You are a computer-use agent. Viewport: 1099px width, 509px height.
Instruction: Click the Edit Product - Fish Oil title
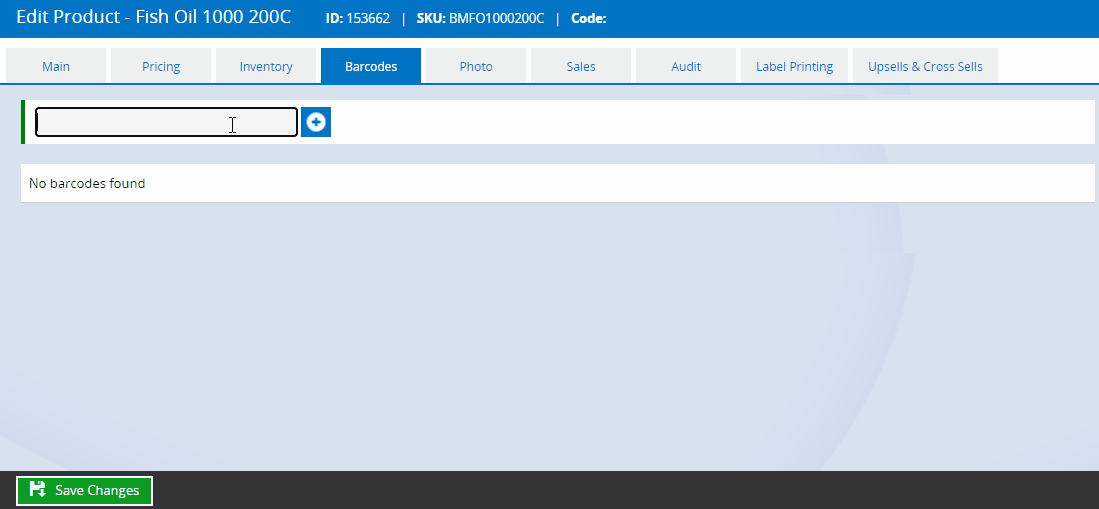pos(153,17)
